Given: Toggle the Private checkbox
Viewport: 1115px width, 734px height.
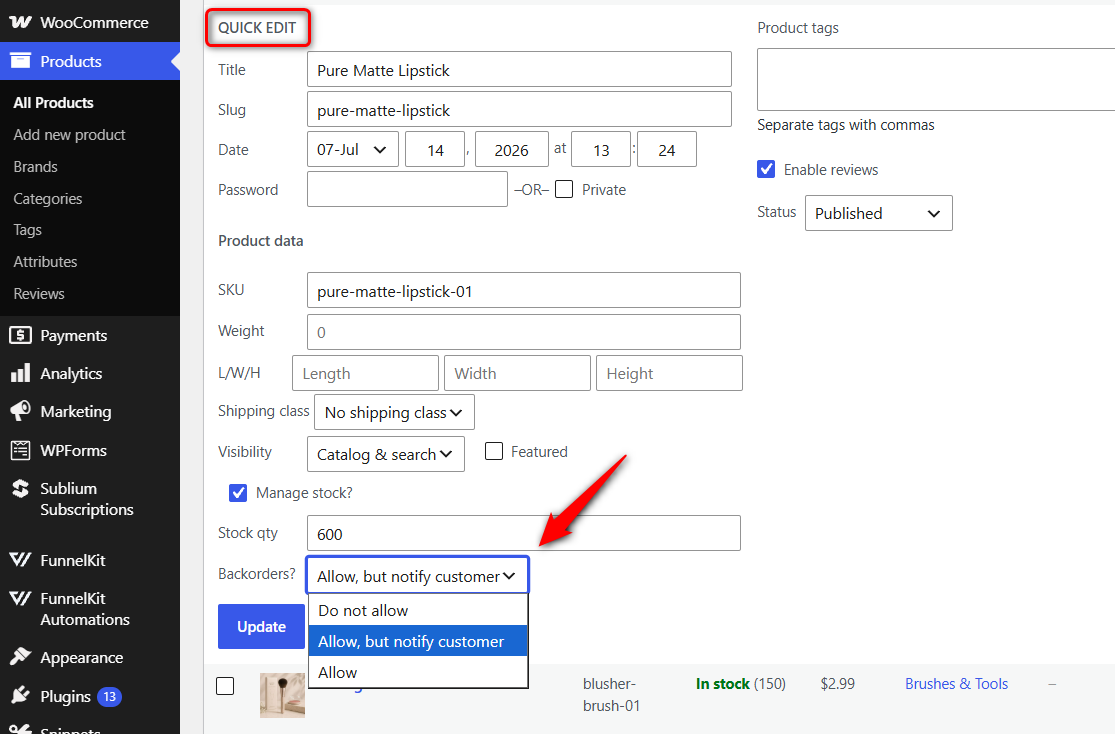Looking at the screenshot, I should 564,189.
